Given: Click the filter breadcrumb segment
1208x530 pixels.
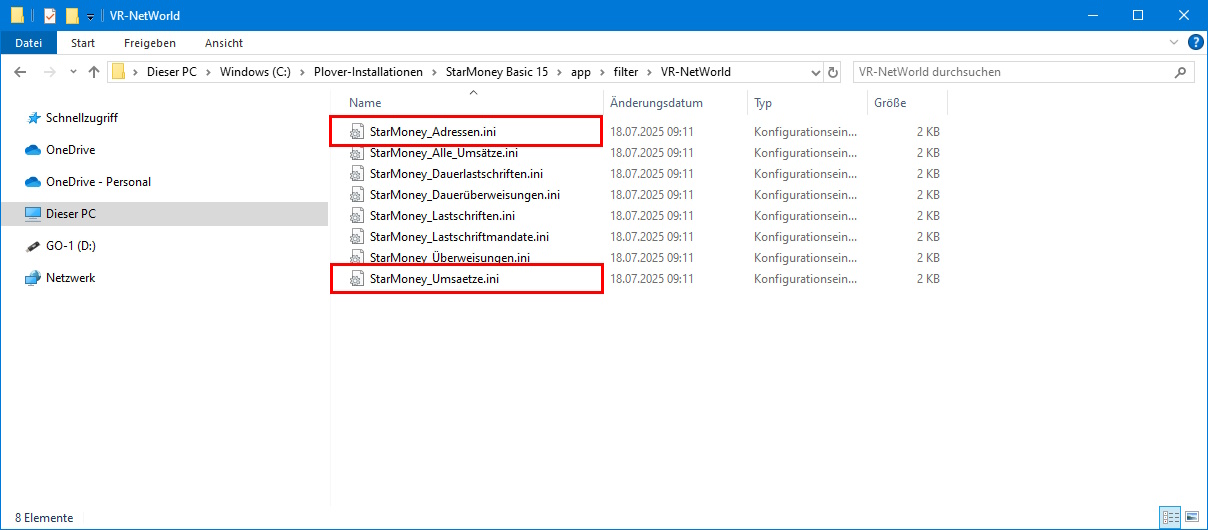Looking at the screenshot, I should click(626, 72).
